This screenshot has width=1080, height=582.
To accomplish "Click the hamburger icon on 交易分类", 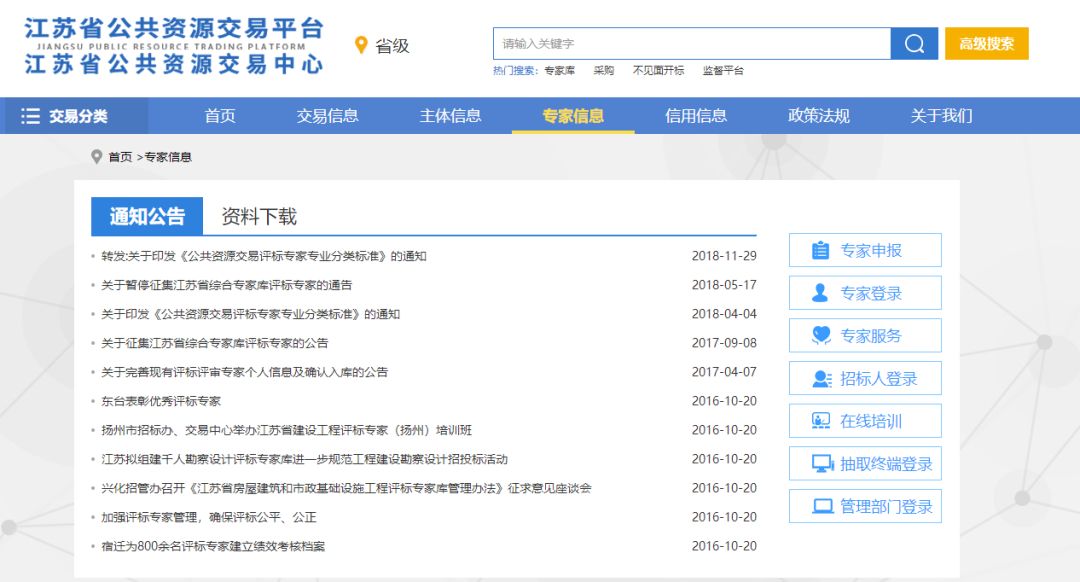I will click(30, 116).
